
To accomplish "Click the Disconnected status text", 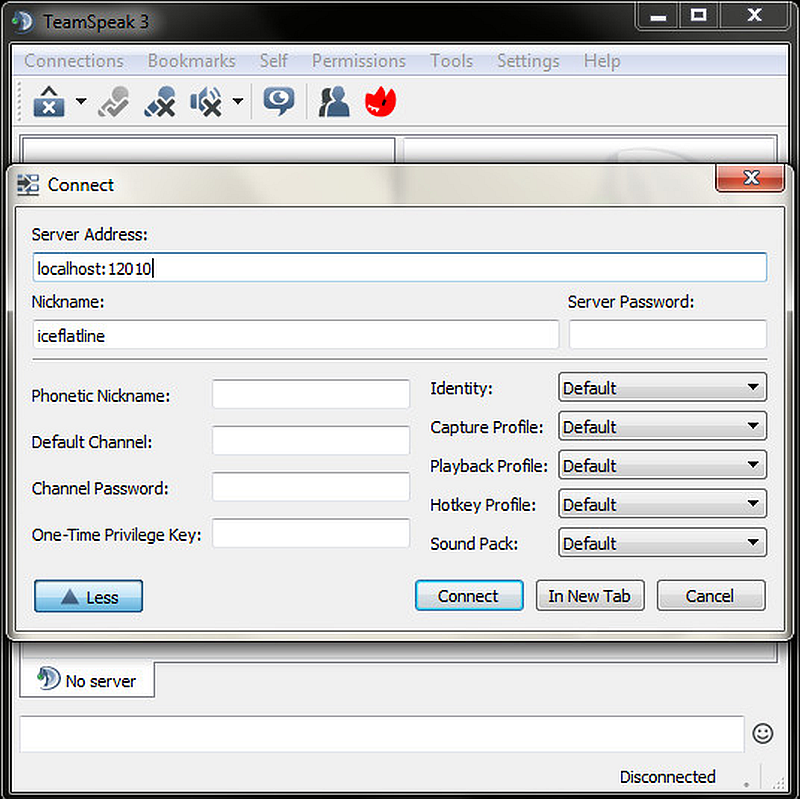I will coord(668,777).
